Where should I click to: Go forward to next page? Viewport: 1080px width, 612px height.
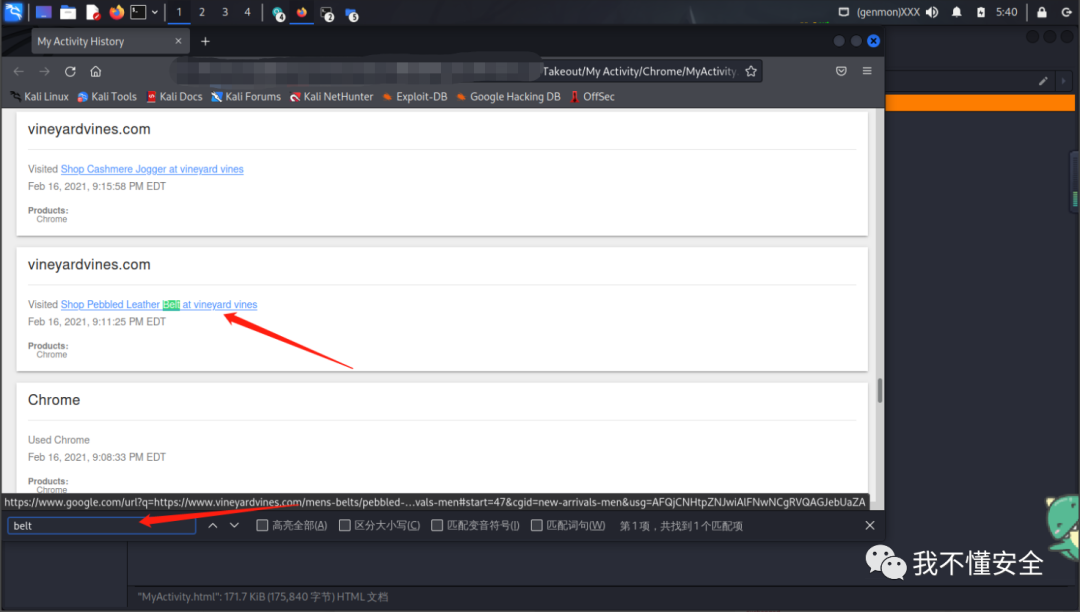45,72
